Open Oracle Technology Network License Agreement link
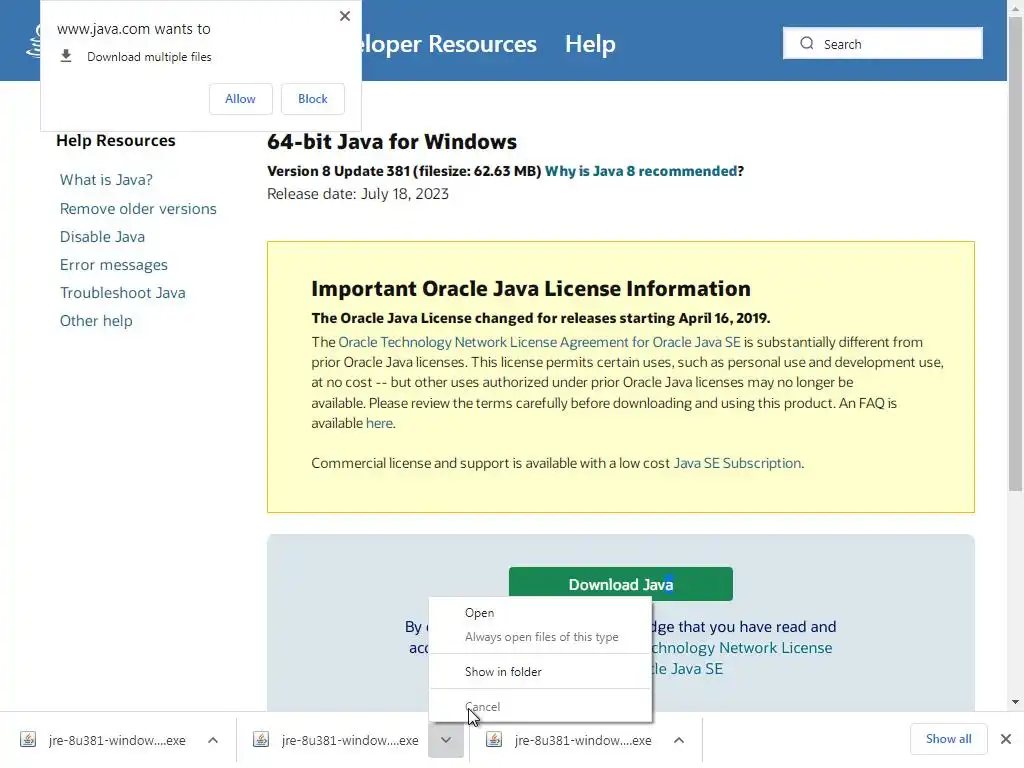 [539, 342]
